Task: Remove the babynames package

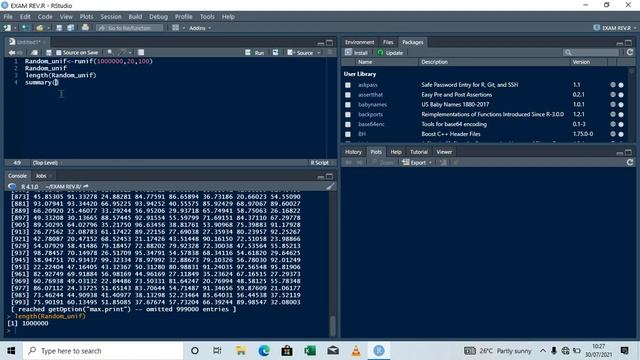Action: [x=621, y=104]
